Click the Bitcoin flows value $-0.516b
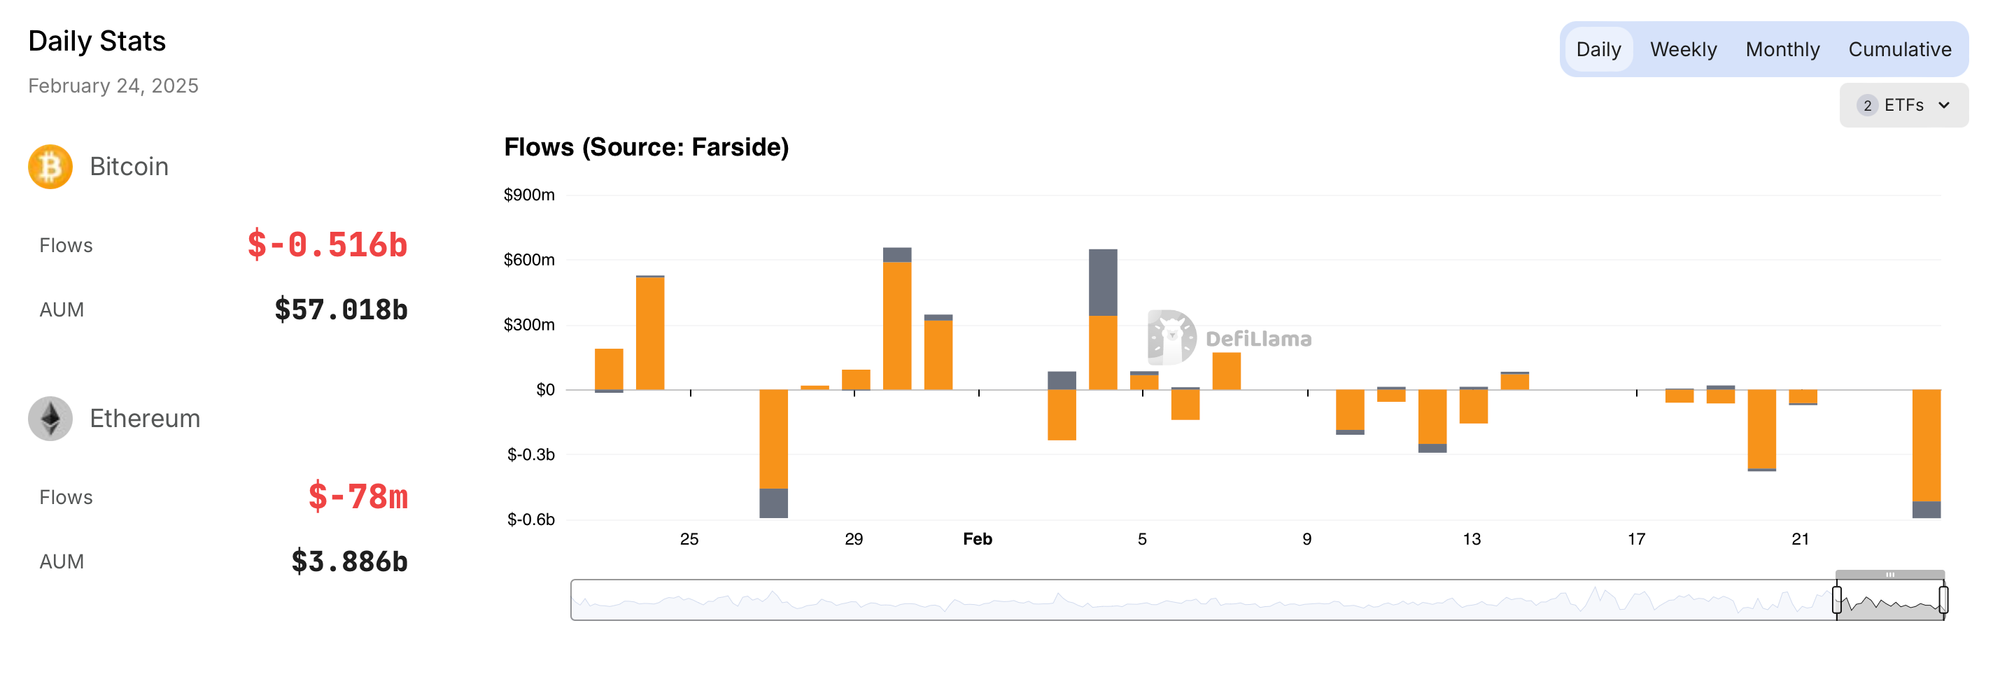 (x=327, y=245)
